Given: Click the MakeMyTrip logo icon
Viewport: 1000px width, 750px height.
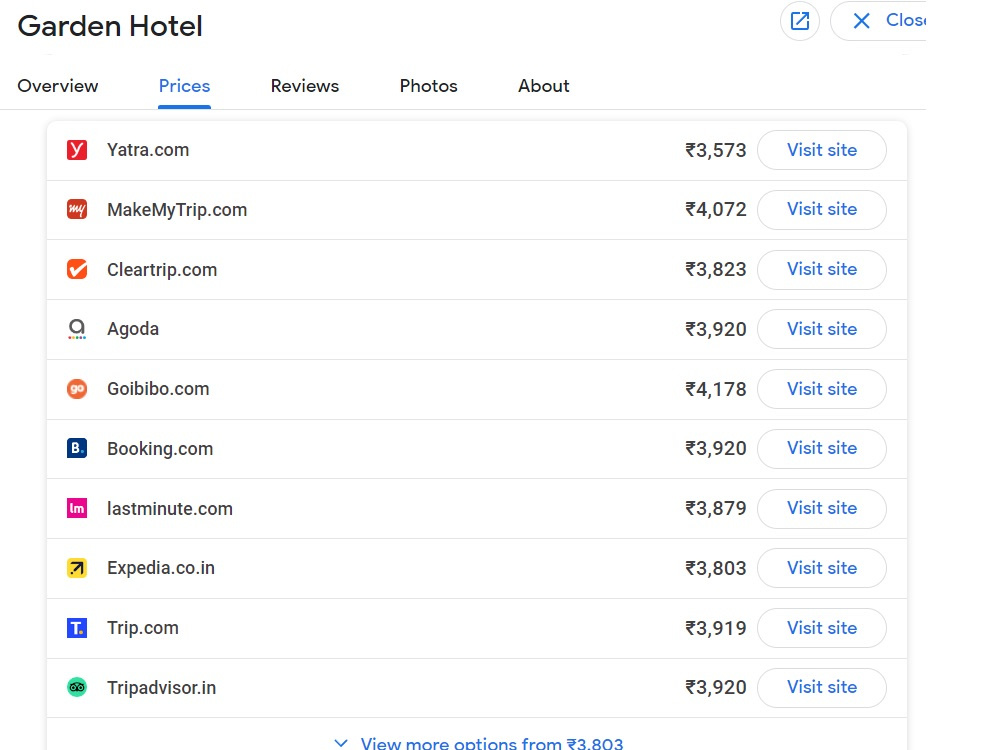Looking at the screenshot, I should [x=77, y=209].
